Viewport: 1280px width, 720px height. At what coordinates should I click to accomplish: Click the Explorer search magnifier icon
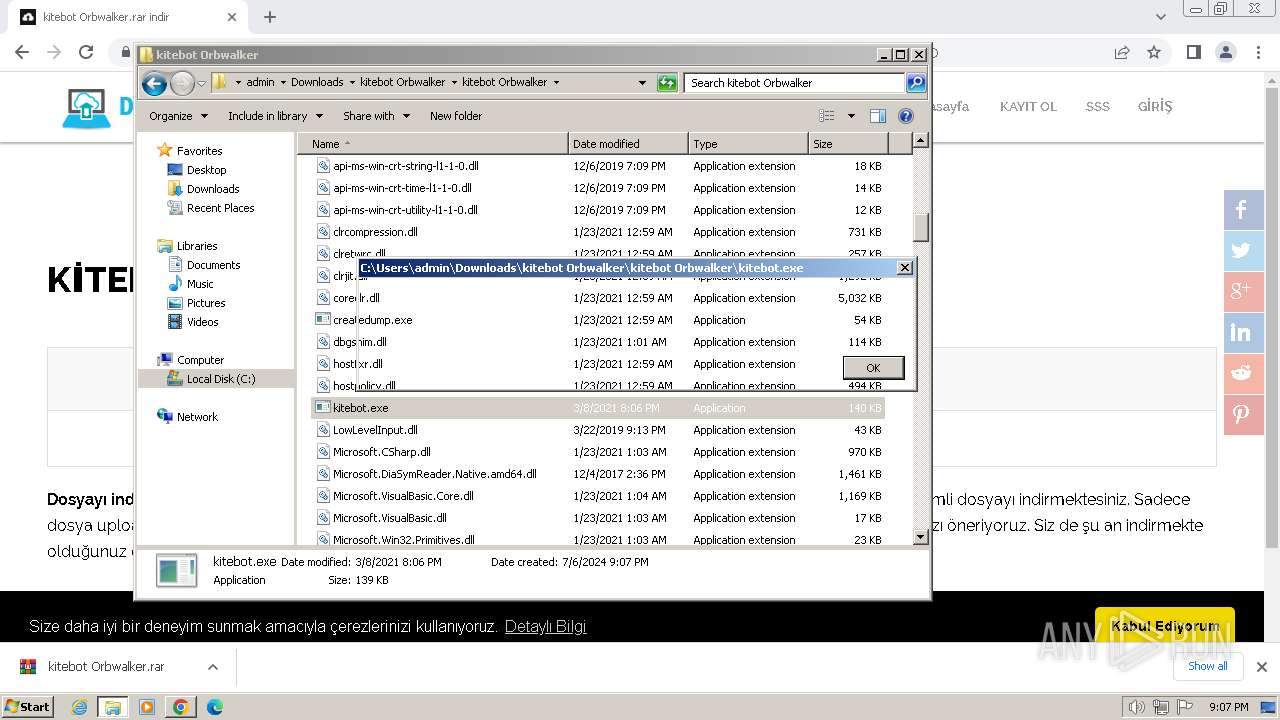click(x=916, y=83)
